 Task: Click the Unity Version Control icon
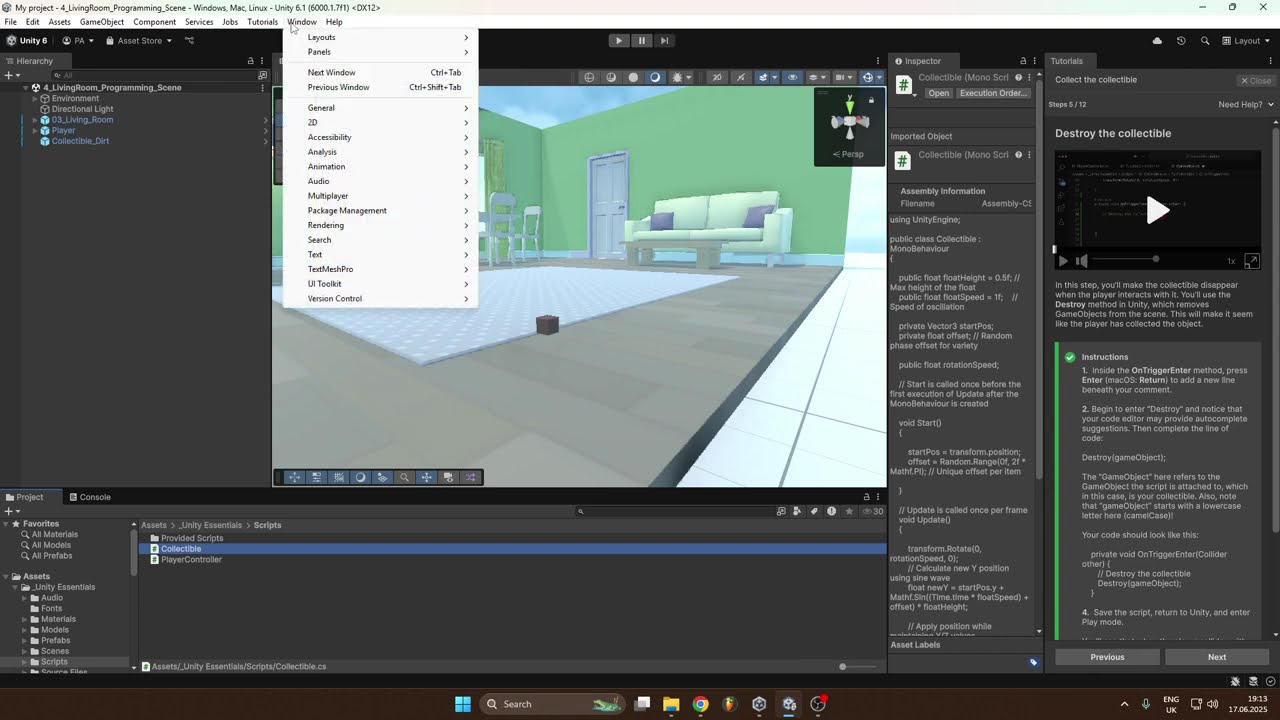tap(189, 41)
